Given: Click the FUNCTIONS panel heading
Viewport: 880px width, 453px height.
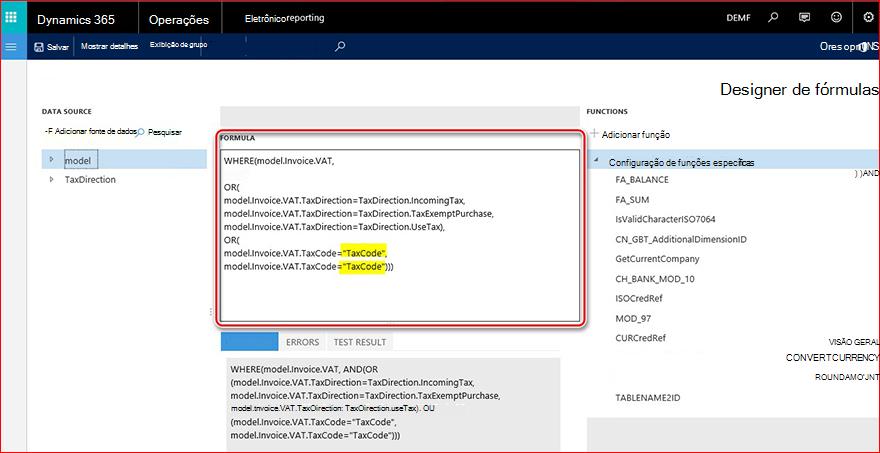Looking at the screenshot, I should click(x=607, y=112).
